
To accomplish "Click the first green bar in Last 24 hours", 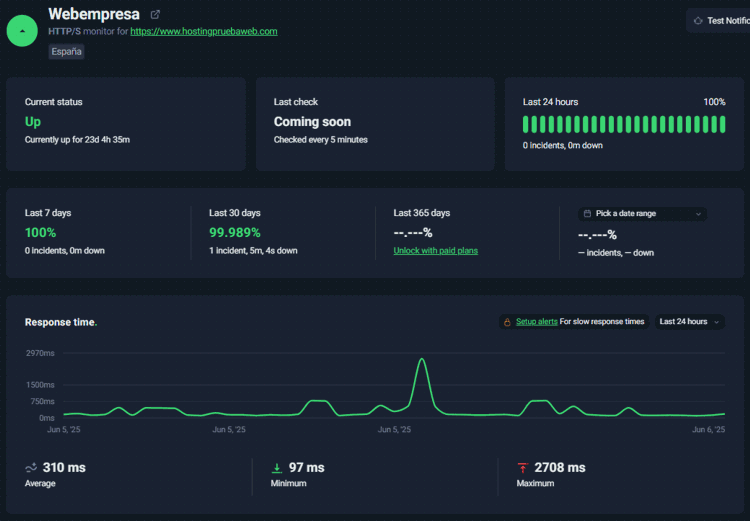I will click(526, 124).
